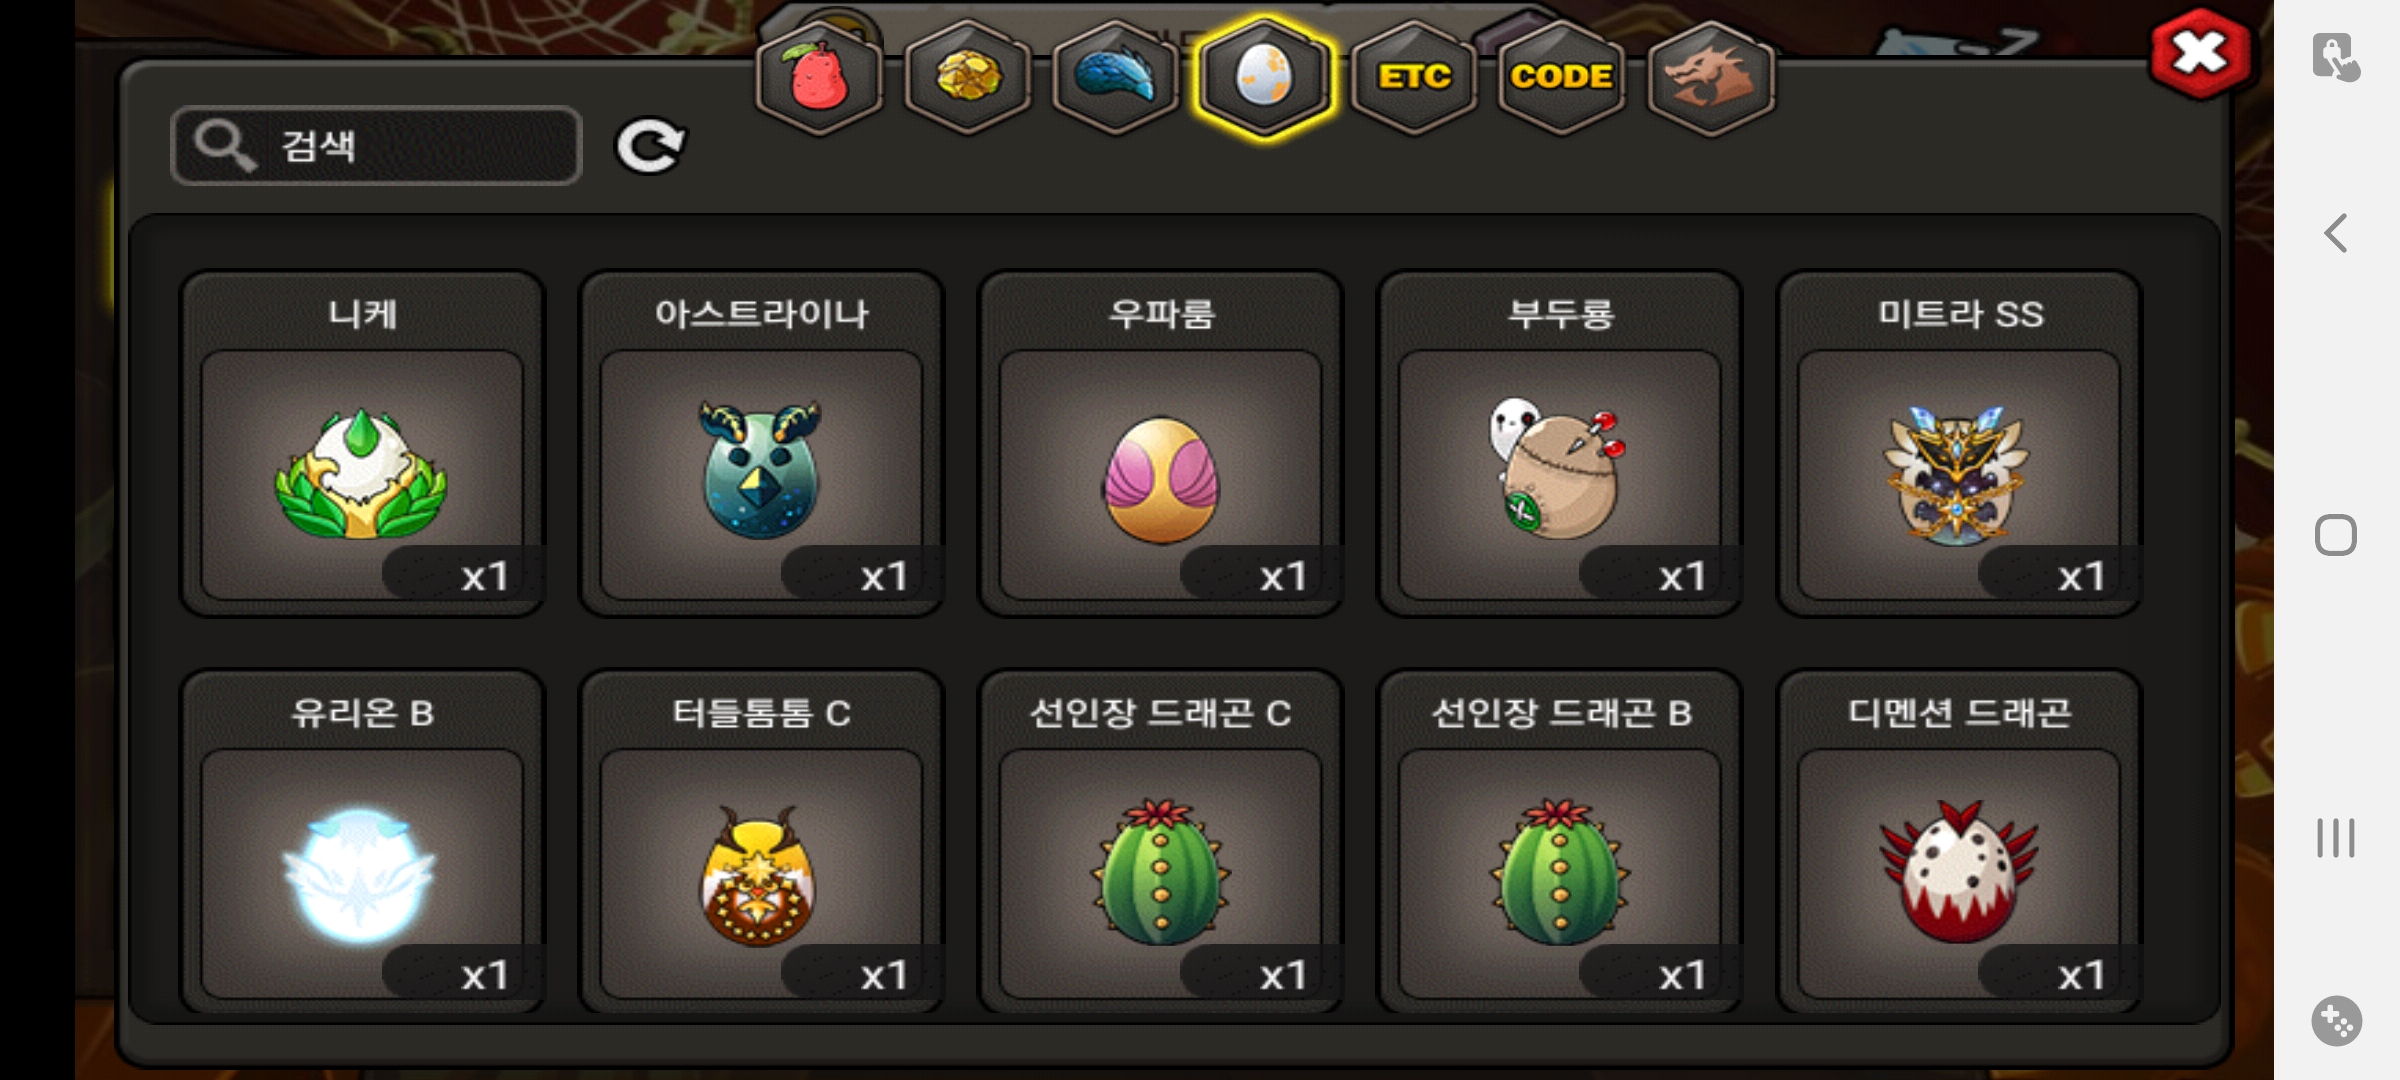
Task: Switch to the CODE tab
Action: pyautogui.click(x=1561, y=78)
